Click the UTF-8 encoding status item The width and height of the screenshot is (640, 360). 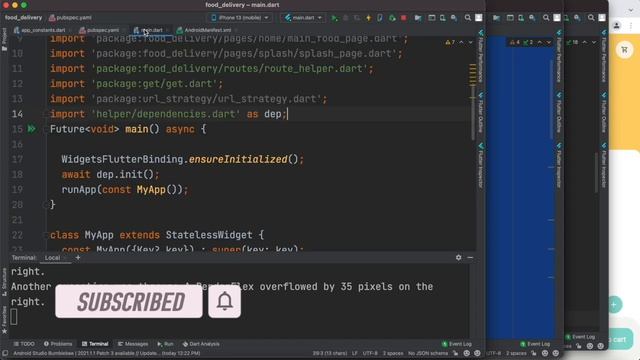point(370,353)
